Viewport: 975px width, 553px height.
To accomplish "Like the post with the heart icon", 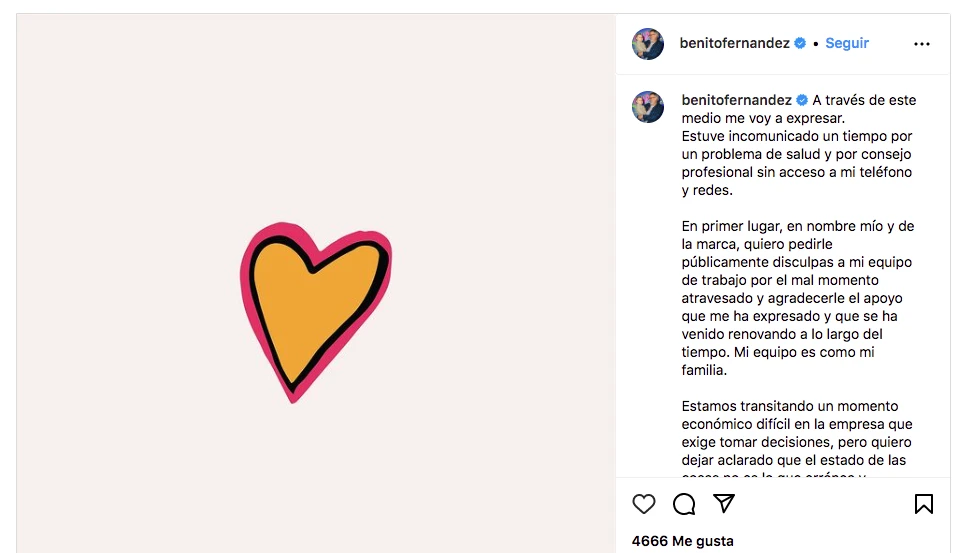I will point(644,504).
